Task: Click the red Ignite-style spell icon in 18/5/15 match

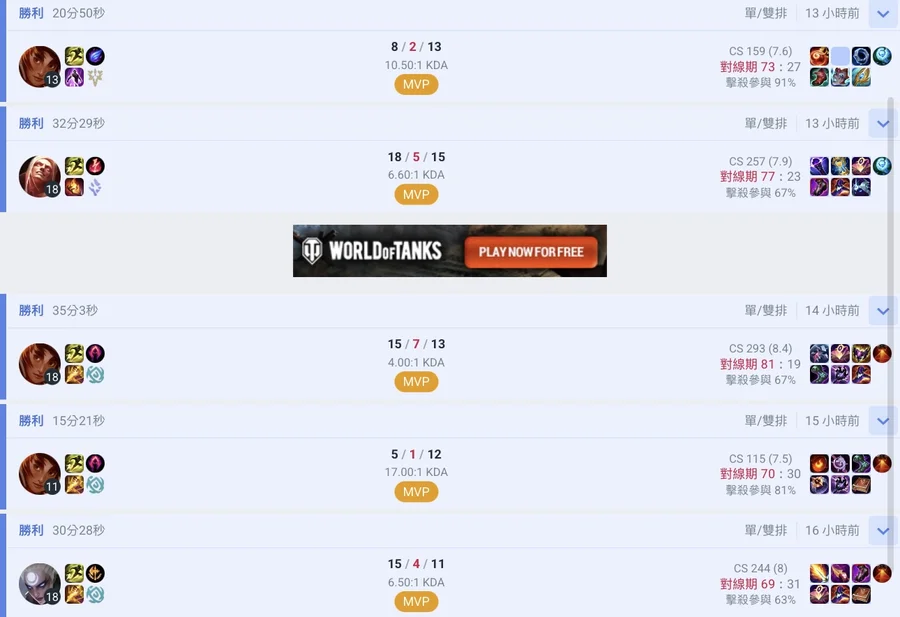Action: point(74,187)
